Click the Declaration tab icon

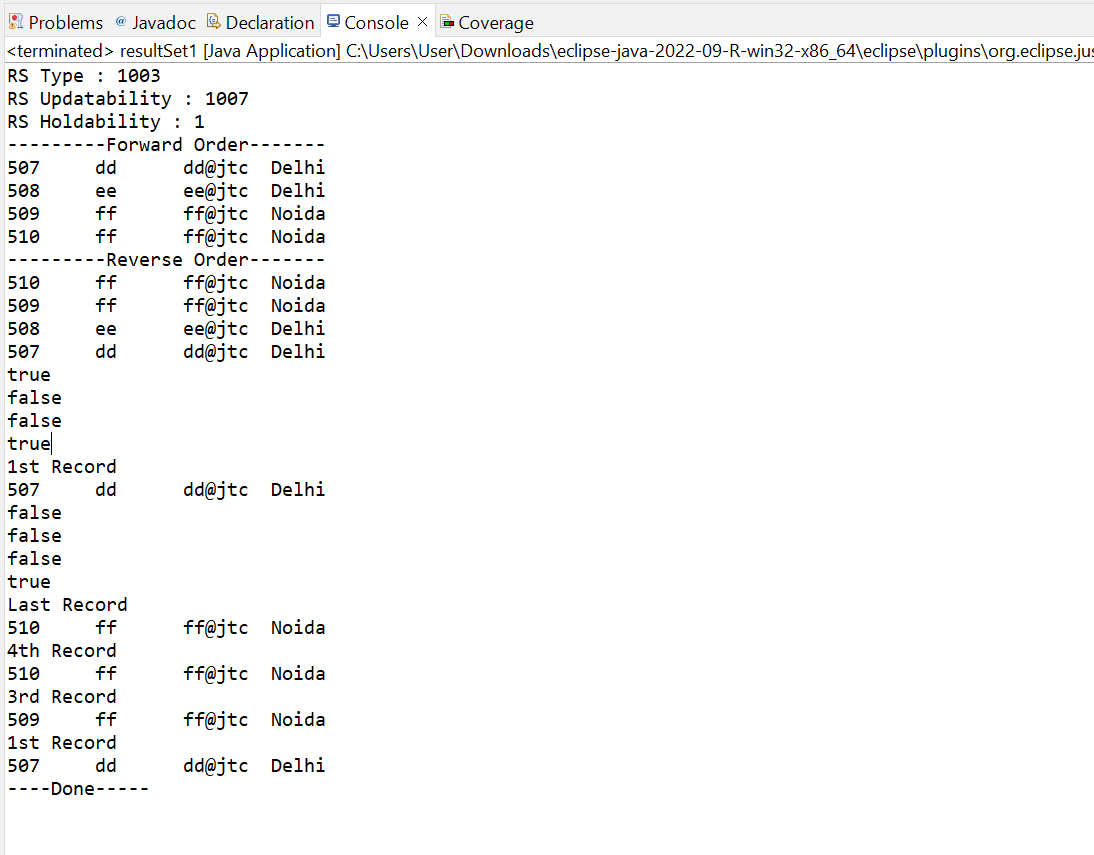click(214, 22)
